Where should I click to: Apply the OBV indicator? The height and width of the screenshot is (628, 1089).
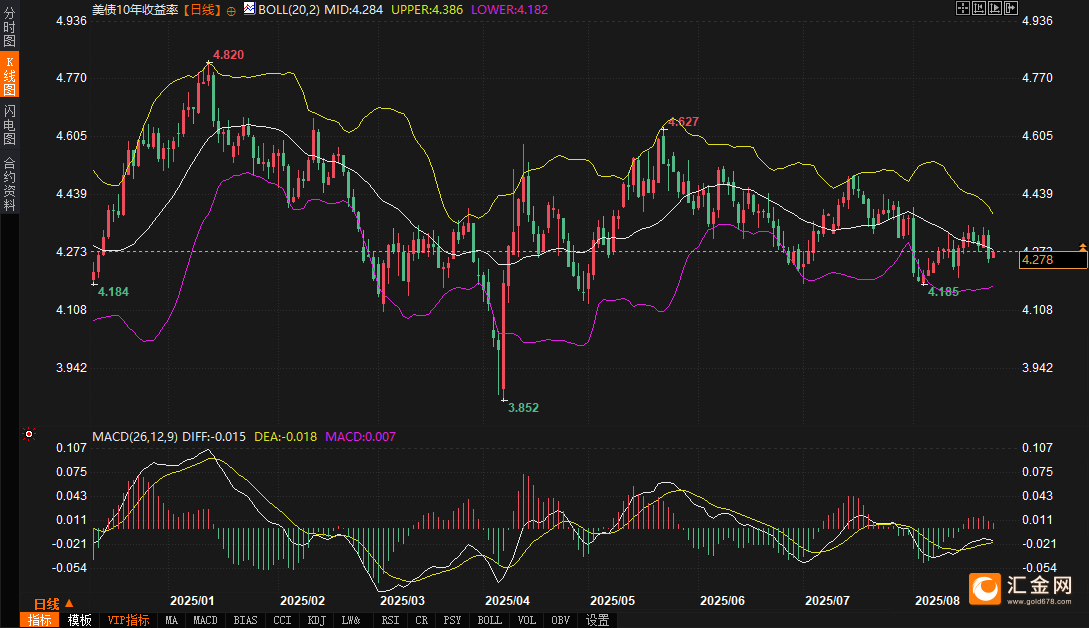[x=560, y=620]
